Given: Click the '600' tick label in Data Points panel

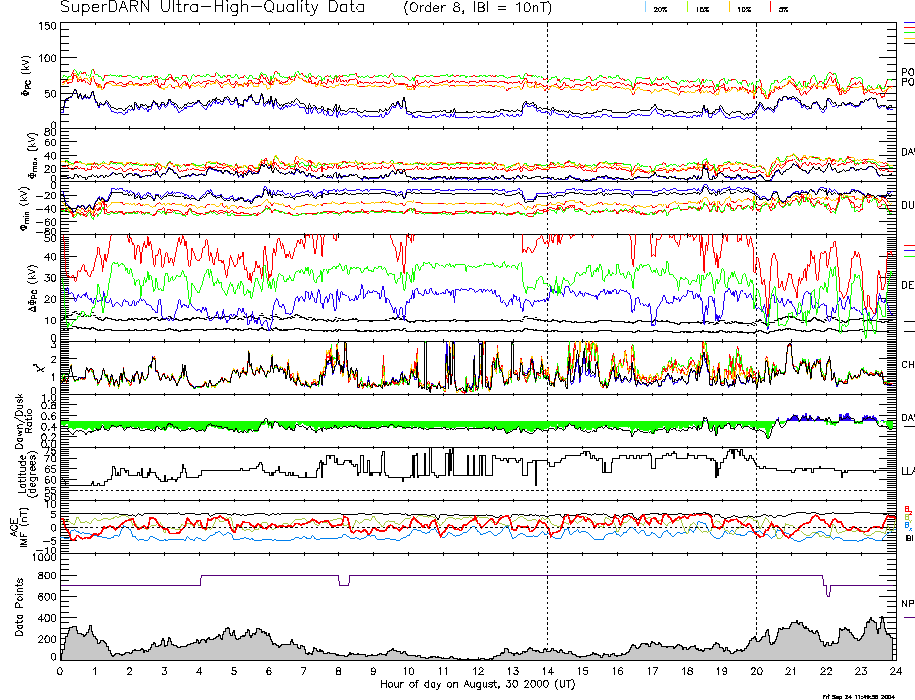Looking at the screenshot, I should point(48,597).
